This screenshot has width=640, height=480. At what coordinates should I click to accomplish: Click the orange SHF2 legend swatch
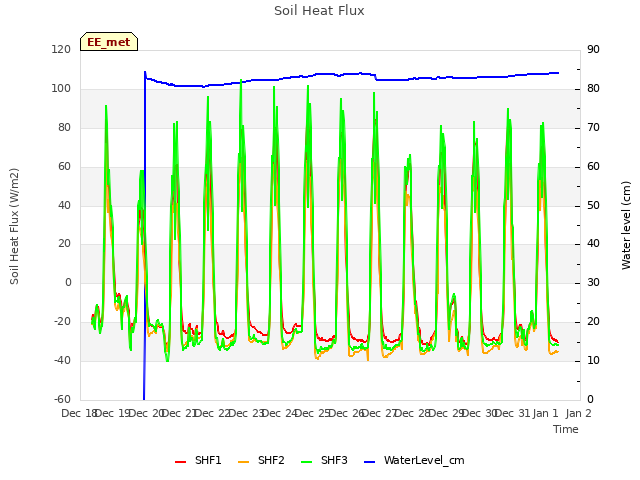(x=243, y=462)
